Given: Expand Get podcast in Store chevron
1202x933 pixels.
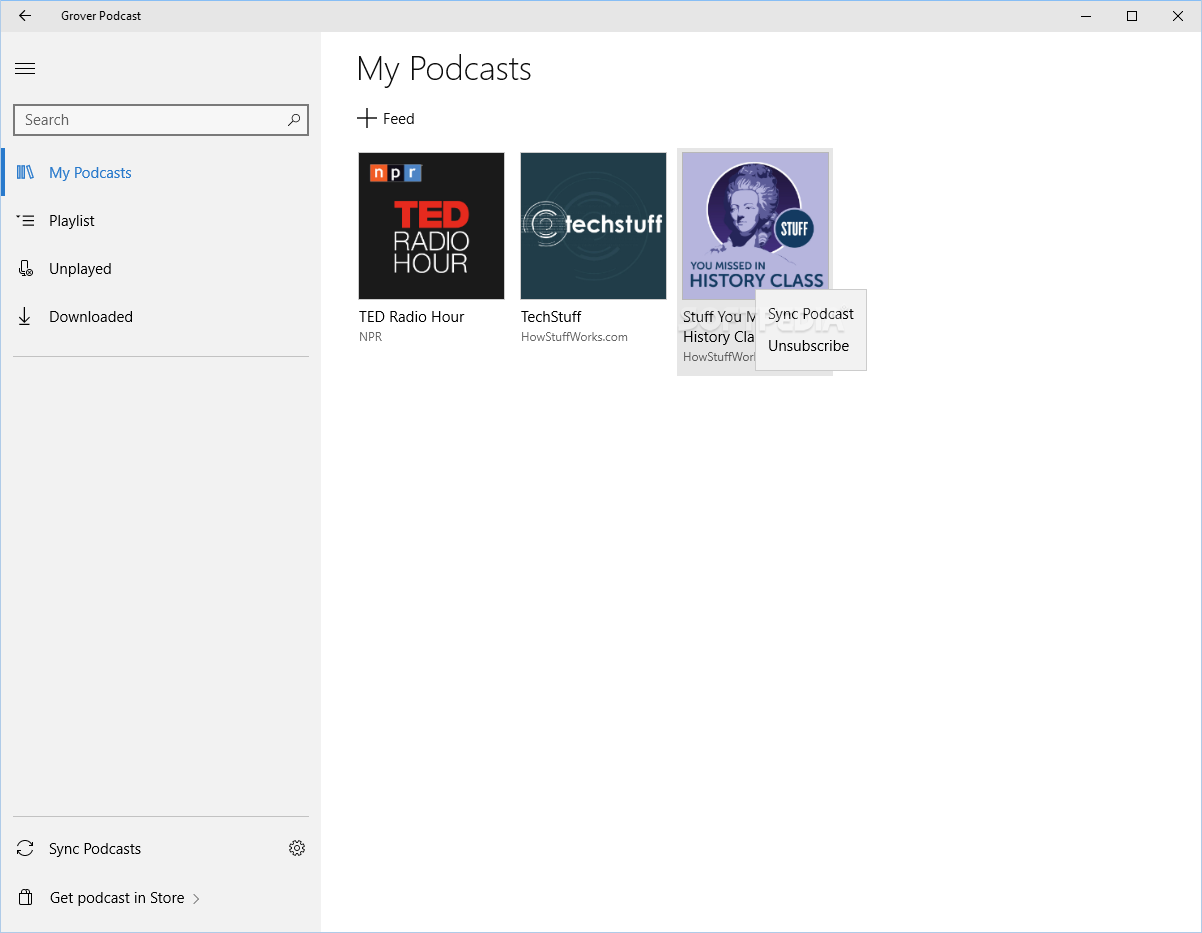Looking at the screenshot, I should (x=196, y=899).
